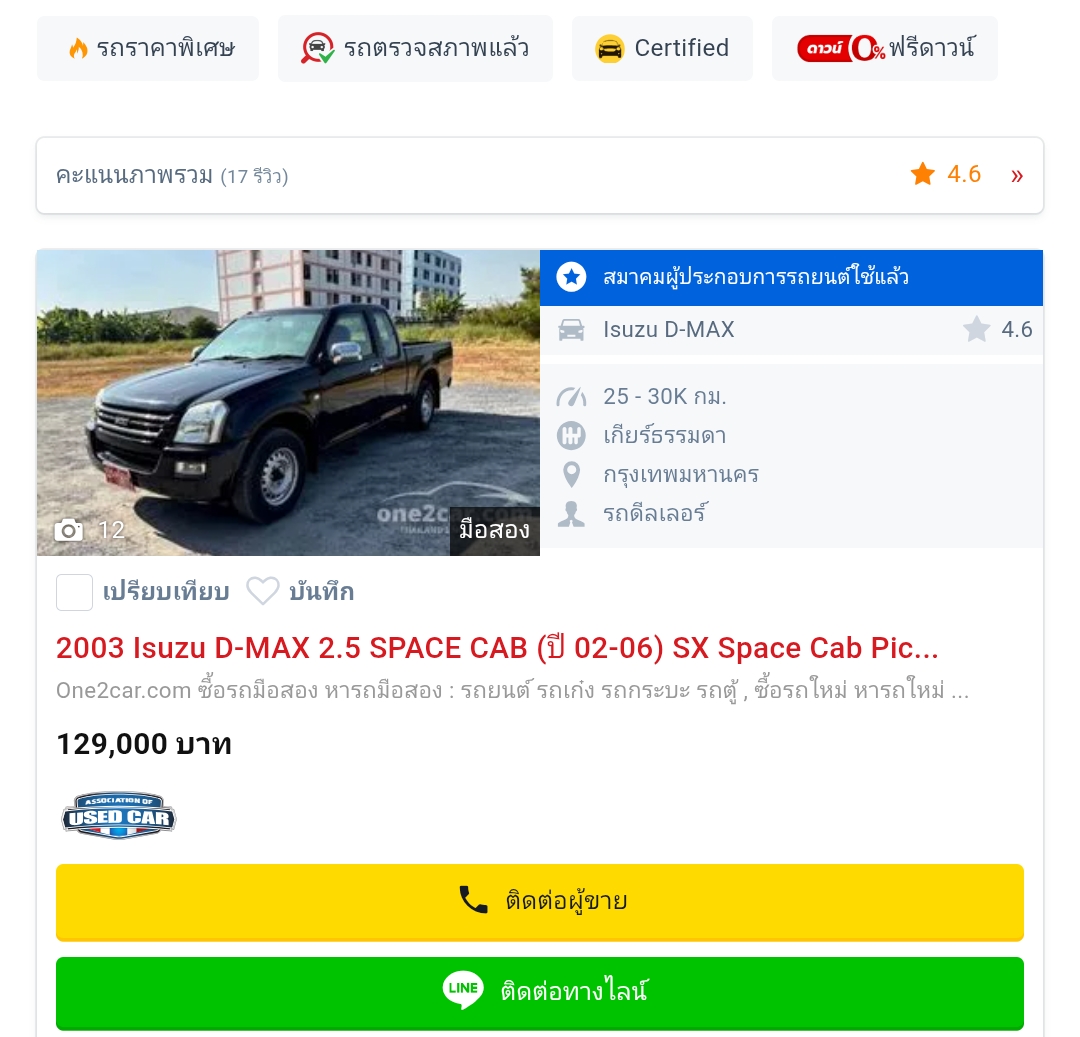
Task: Select the รถราคาพิเศษ filter tab
Action: click(148, 48)
